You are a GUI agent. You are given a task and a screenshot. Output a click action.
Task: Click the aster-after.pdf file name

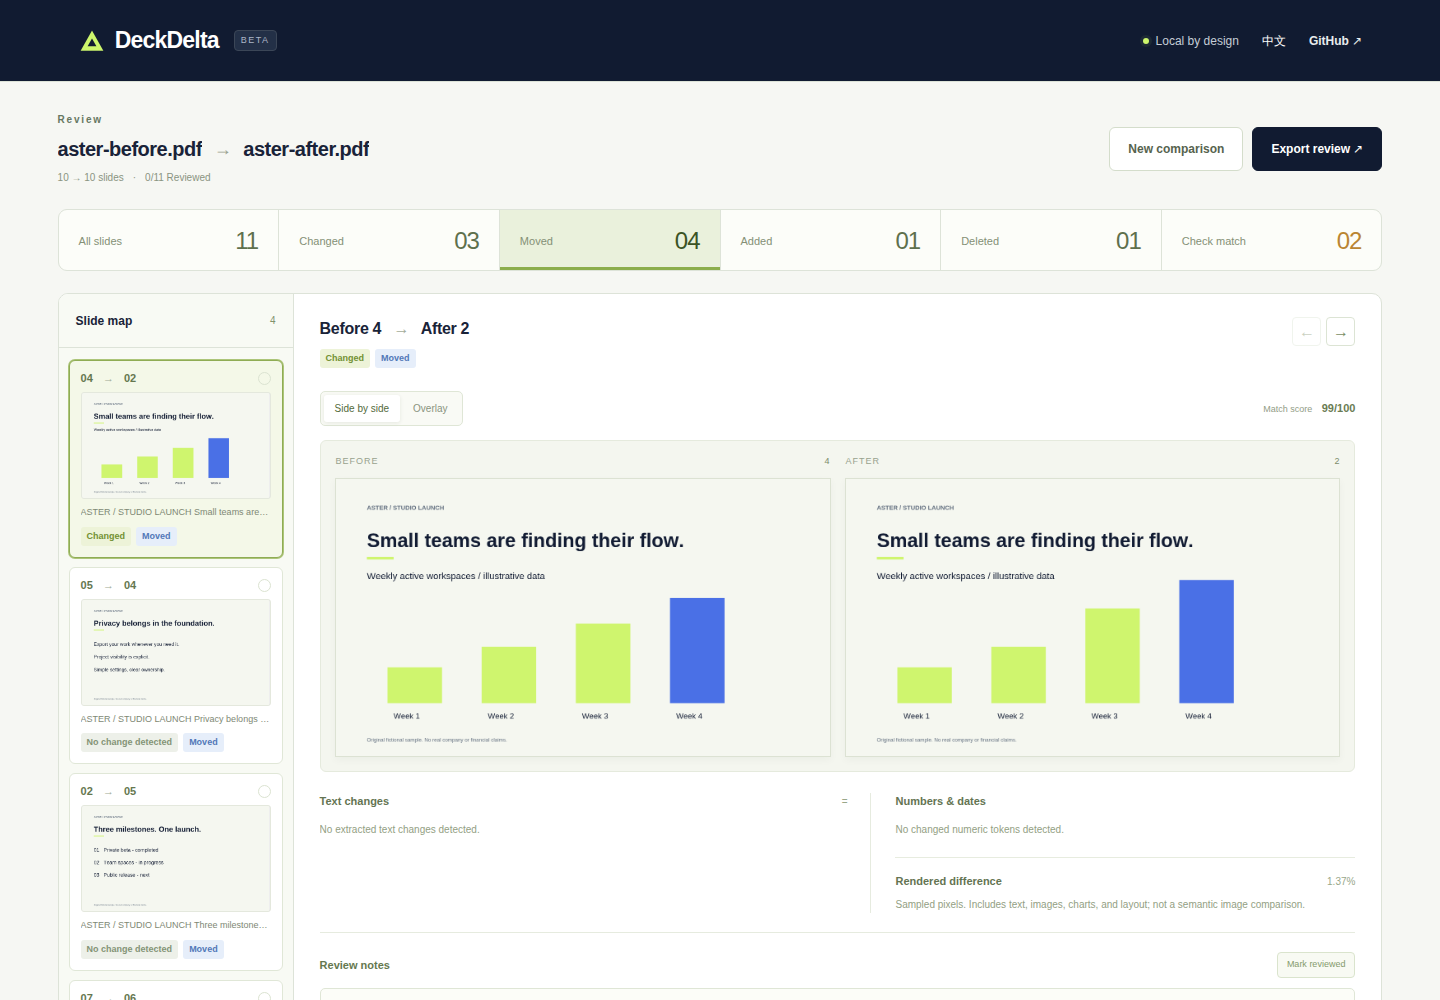(306, 149)
